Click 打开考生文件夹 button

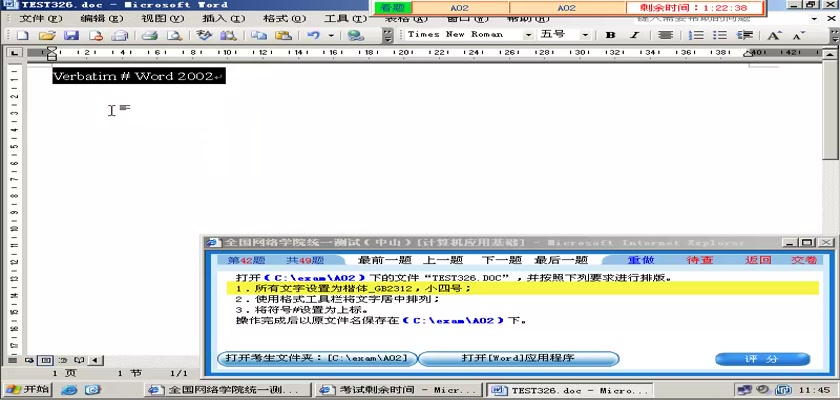(317, 358)
